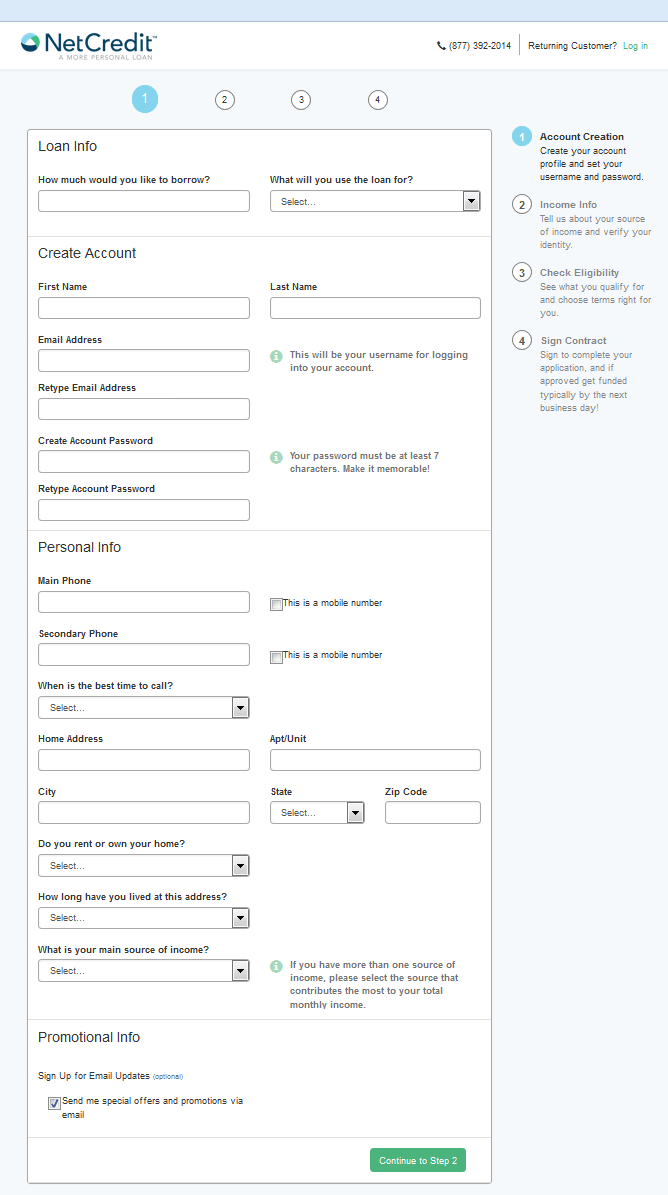Click Check Eligibility step icon in sidebar
The image size is (668, 1195).
[x=522, y=272]
